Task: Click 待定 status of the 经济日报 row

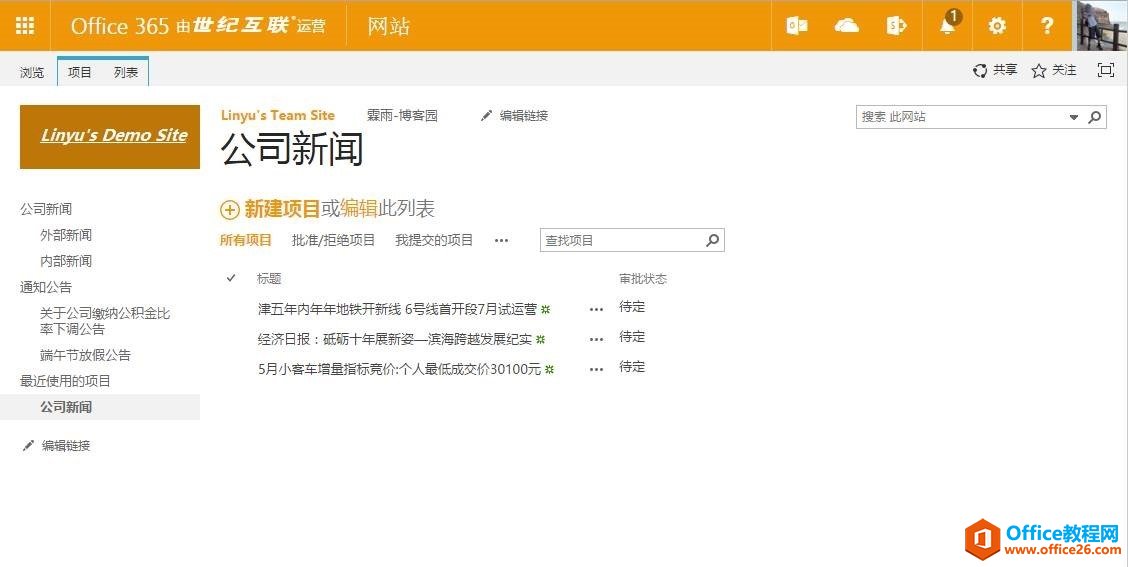Action: tap(632, 337)
